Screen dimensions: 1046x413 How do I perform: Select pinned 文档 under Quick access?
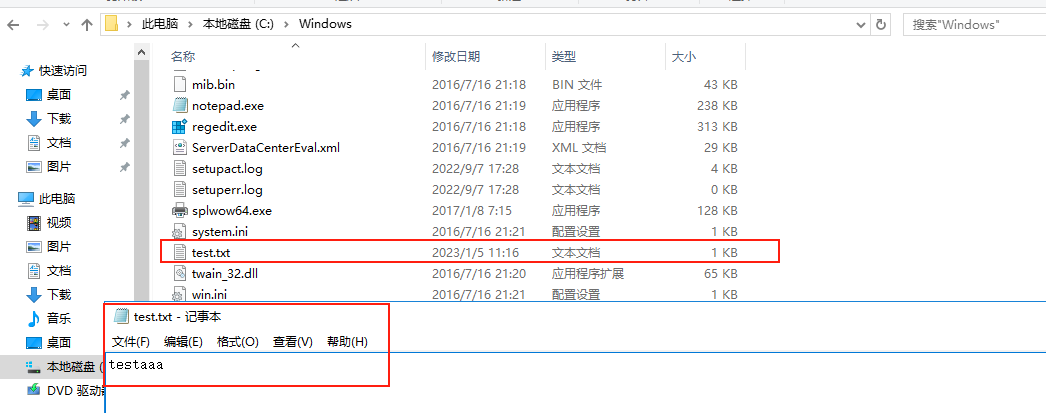click(x=59, y=143)
